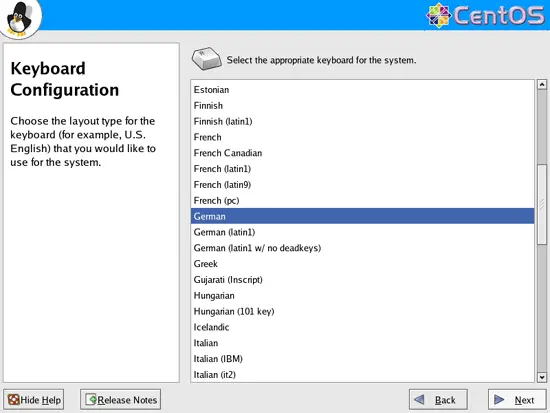Choose Gujarati (Inscript) layout
This screenshot has width=550, height=413.
tap(362, 280)
